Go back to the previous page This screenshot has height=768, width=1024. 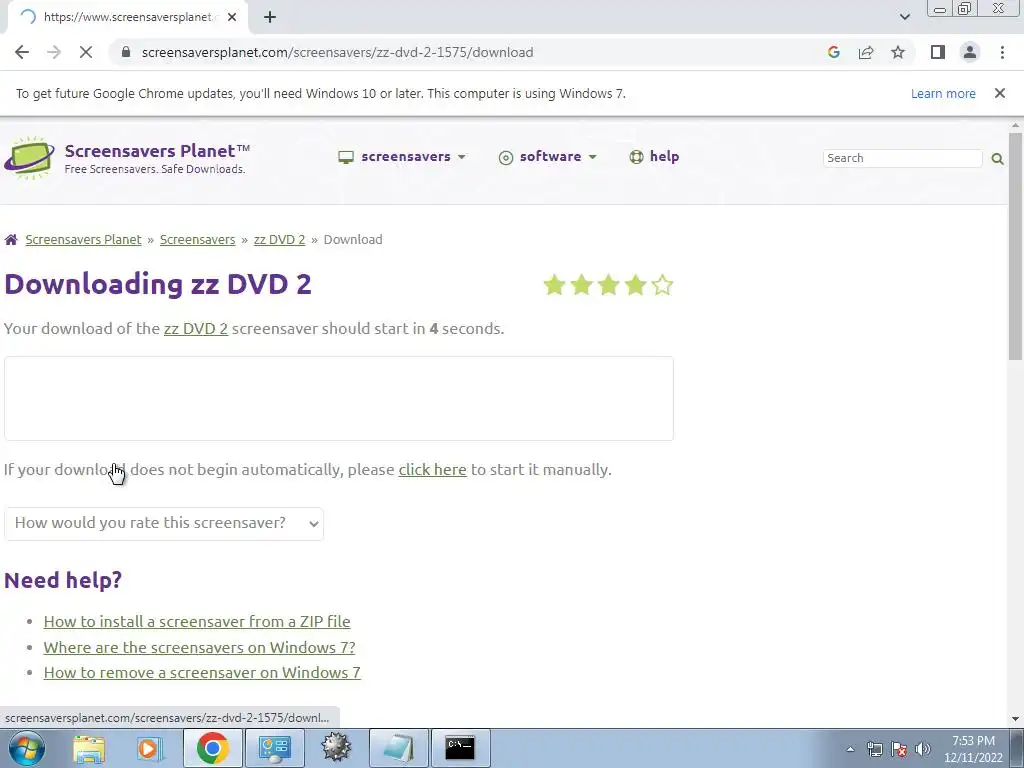(22, 52)
